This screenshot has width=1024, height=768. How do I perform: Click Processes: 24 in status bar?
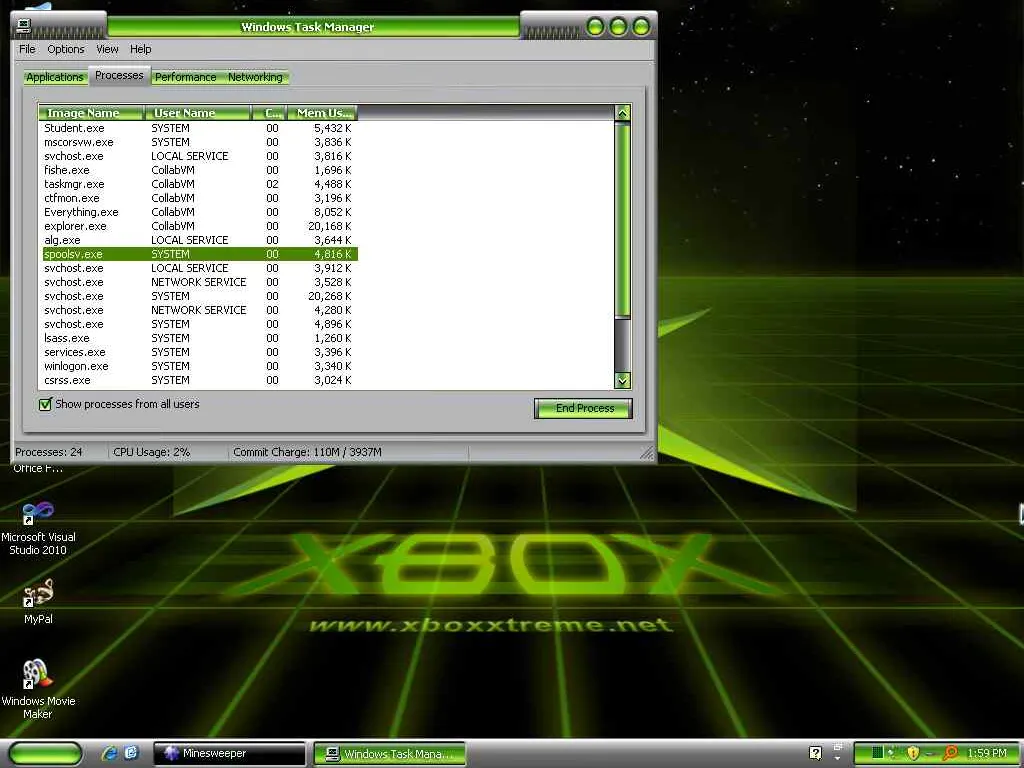[49, 452]
